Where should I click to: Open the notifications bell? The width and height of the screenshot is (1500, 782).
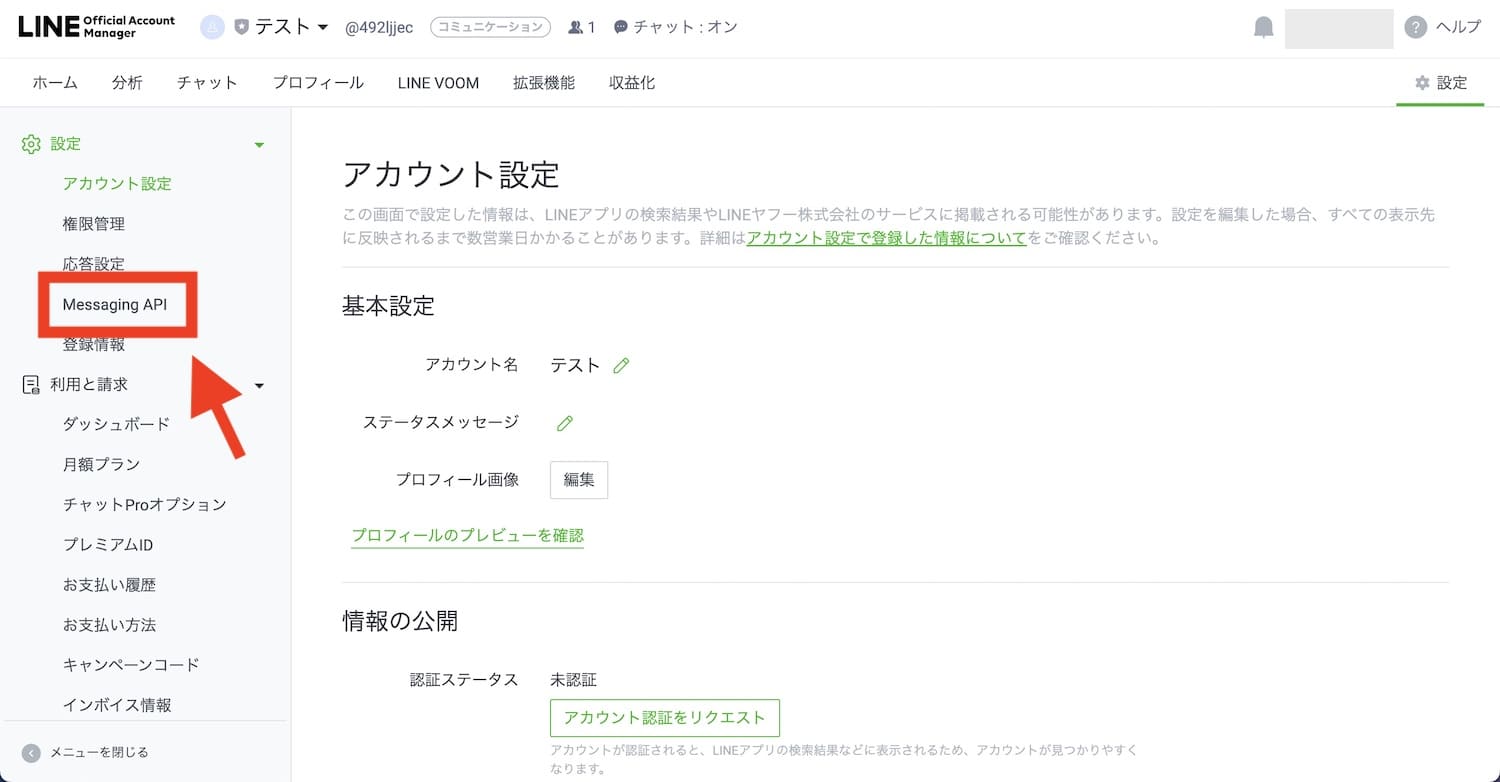click(x=1263, y=28)
